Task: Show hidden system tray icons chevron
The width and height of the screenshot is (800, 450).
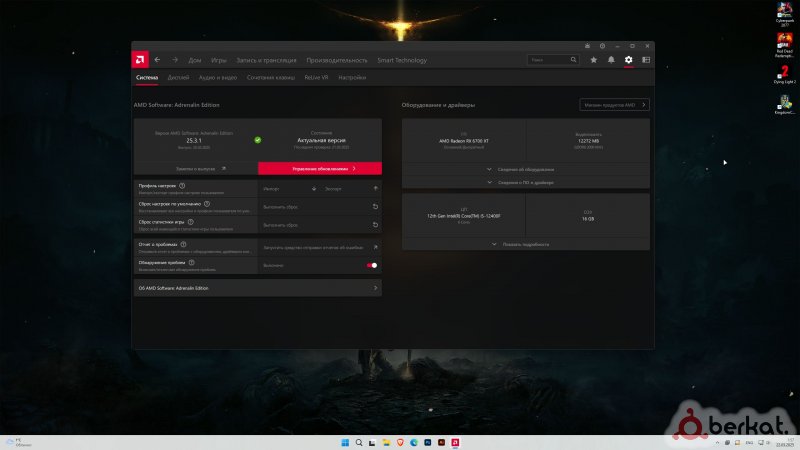Action: pos(717,442)
